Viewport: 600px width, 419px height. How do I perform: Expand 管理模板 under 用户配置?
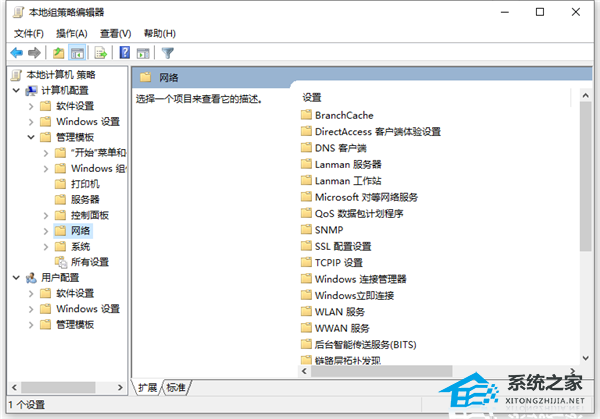[31, 325]
